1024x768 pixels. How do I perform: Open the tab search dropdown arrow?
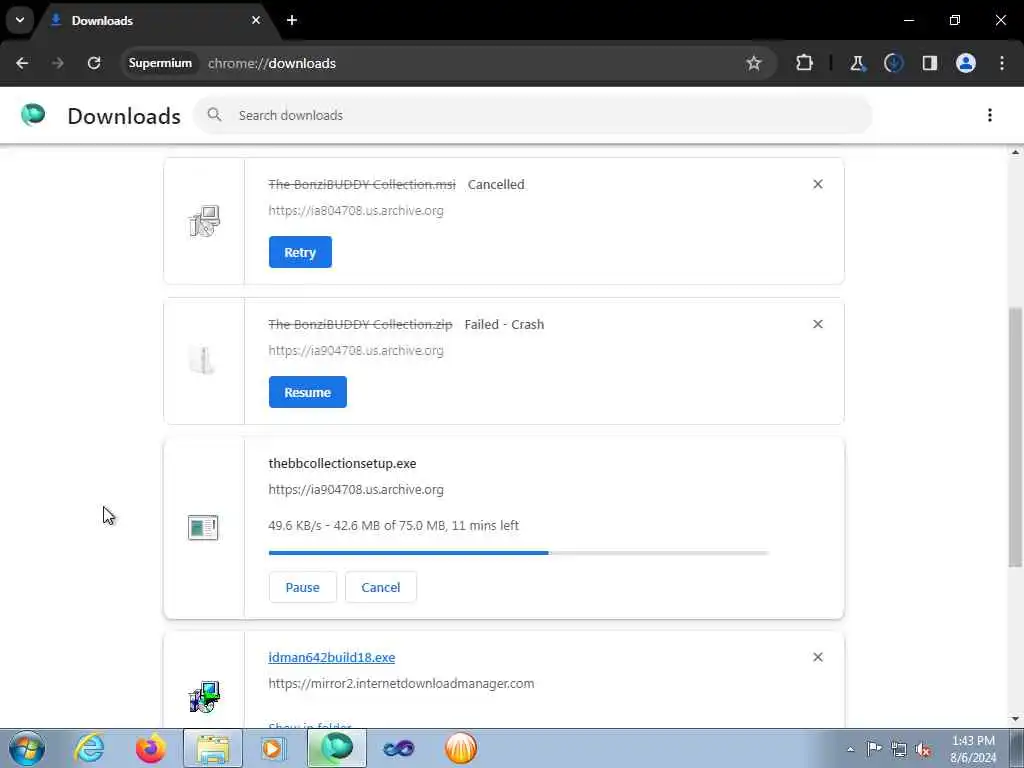click(20, 20)
